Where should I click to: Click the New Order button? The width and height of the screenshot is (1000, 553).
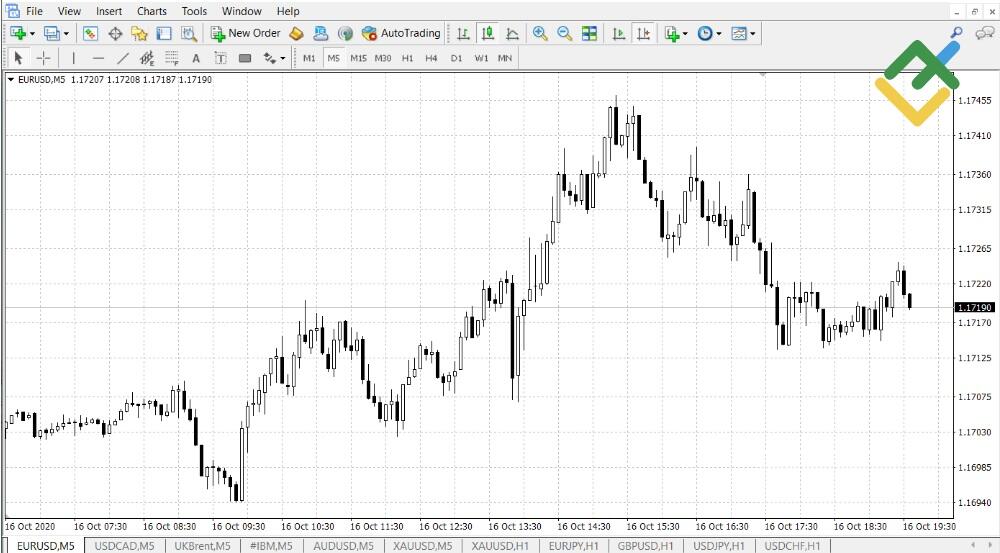point(246,33)
